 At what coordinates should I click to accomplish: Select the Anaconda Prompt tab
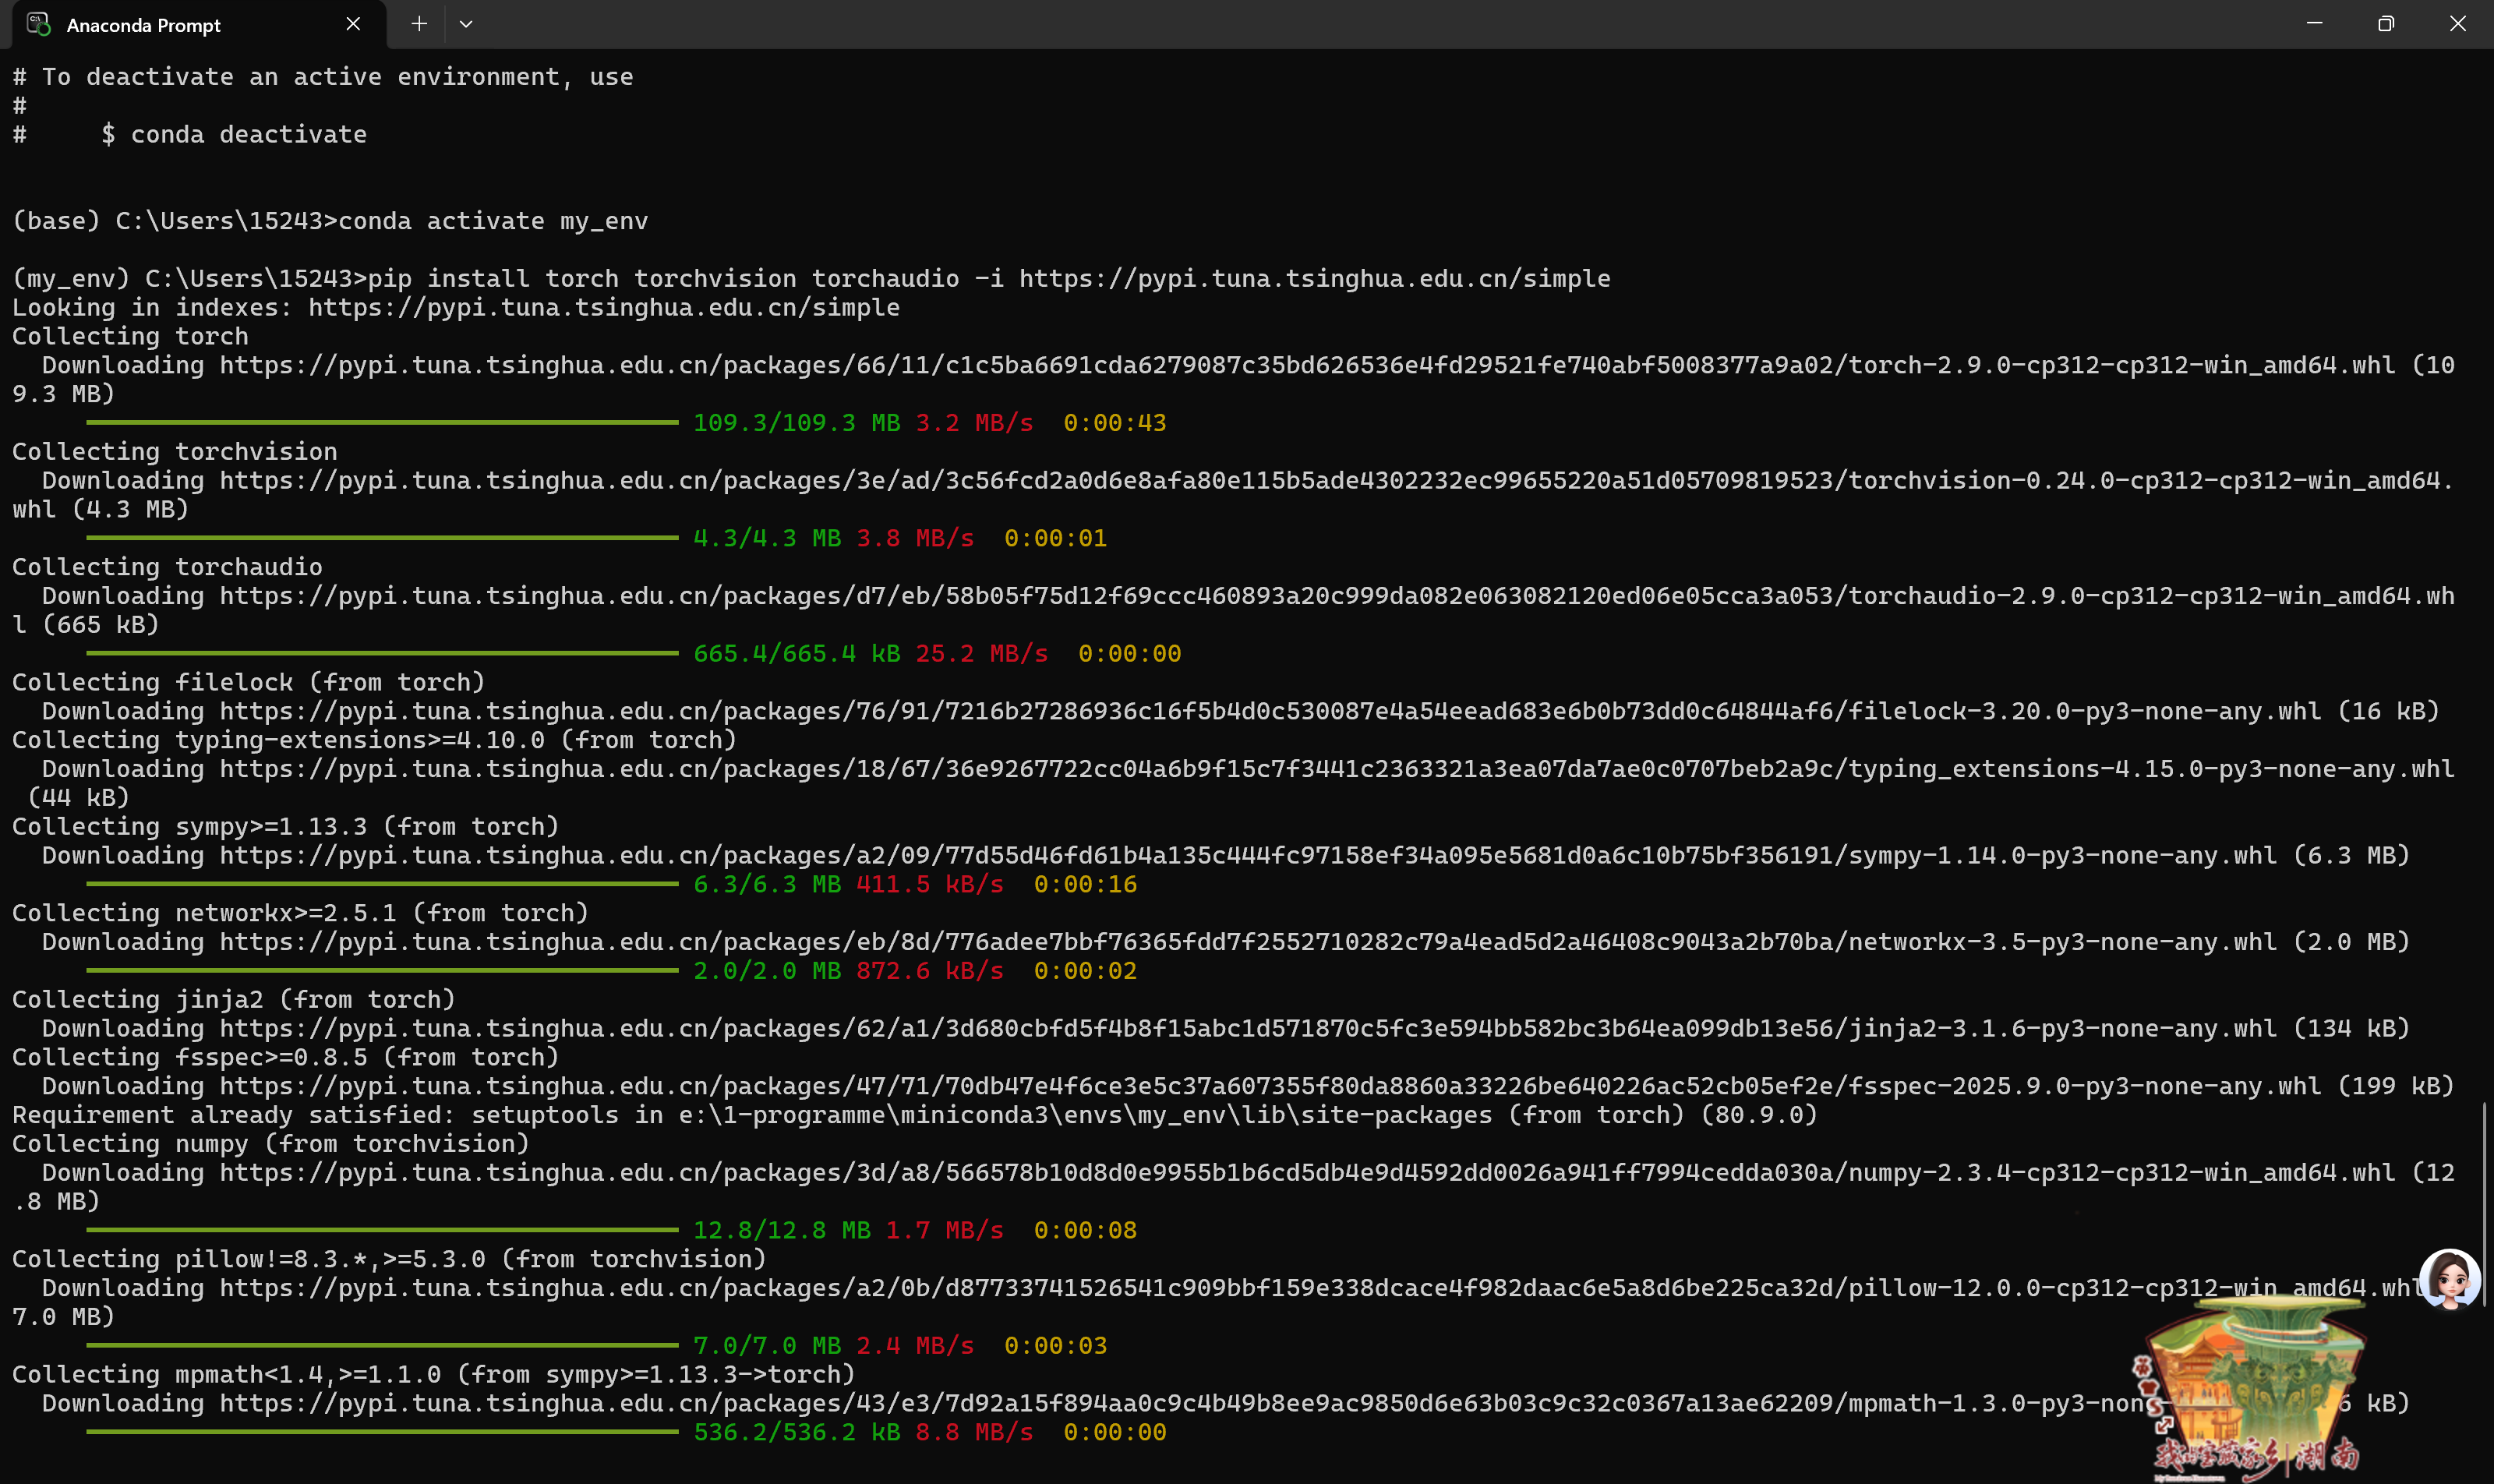(198, 25)
